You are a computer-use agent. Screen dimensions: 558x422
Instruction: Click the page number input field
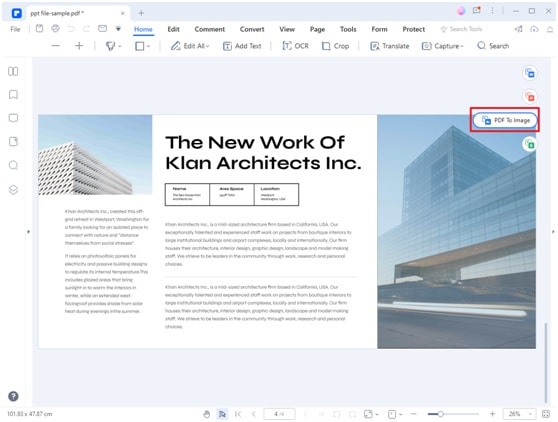(279, 414)
